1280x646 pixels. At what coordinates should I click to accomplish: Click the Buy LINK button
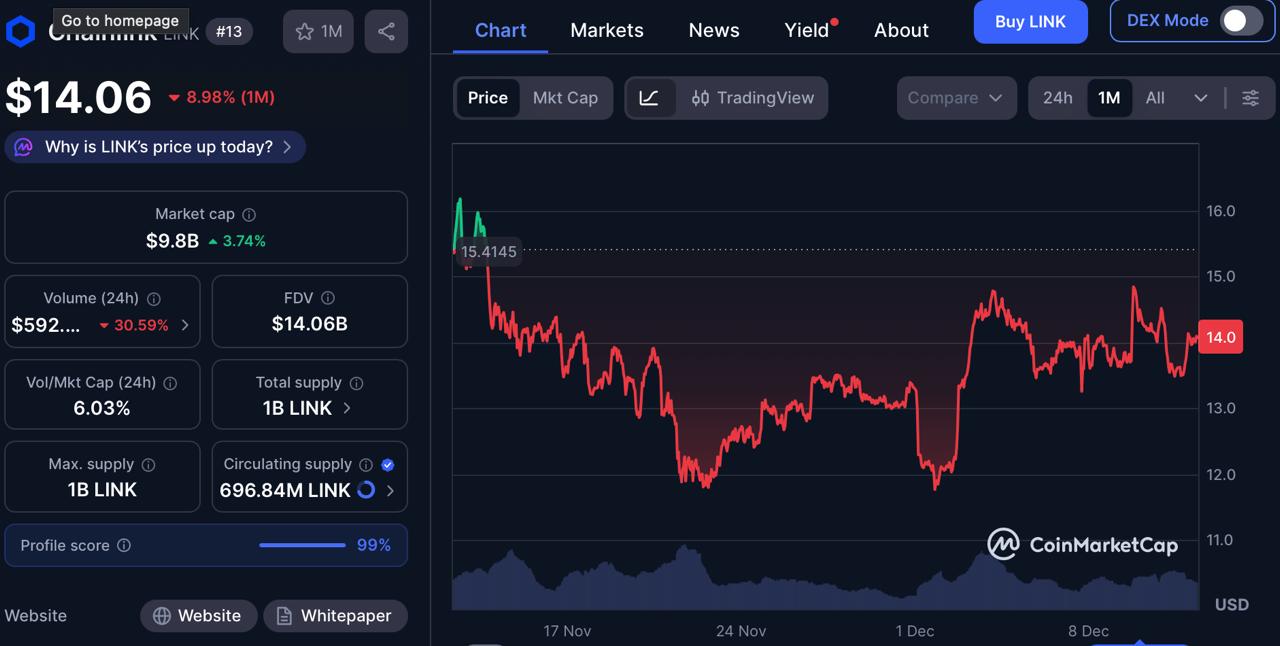click(1030, 22)
